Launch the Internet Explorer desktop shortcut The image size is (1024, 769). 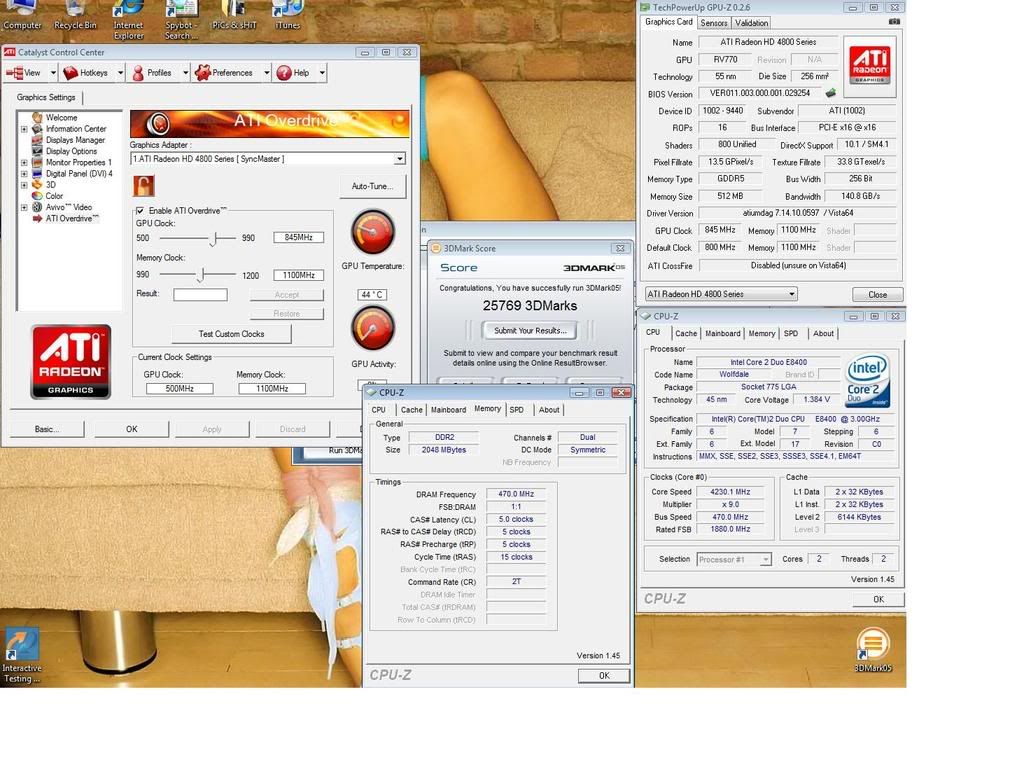click(x=129, y=20)
